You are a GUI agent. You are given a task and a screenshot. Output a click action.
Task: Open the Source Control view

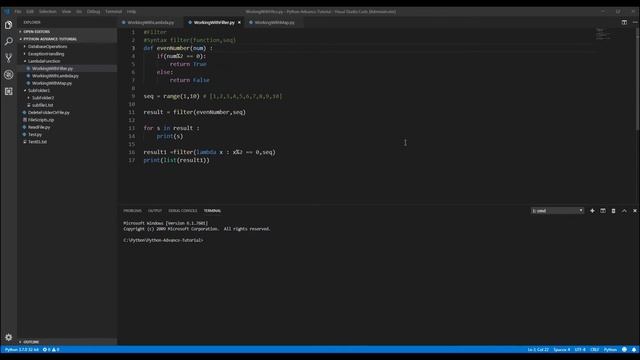pyautogui.click(x=9, y=58)
